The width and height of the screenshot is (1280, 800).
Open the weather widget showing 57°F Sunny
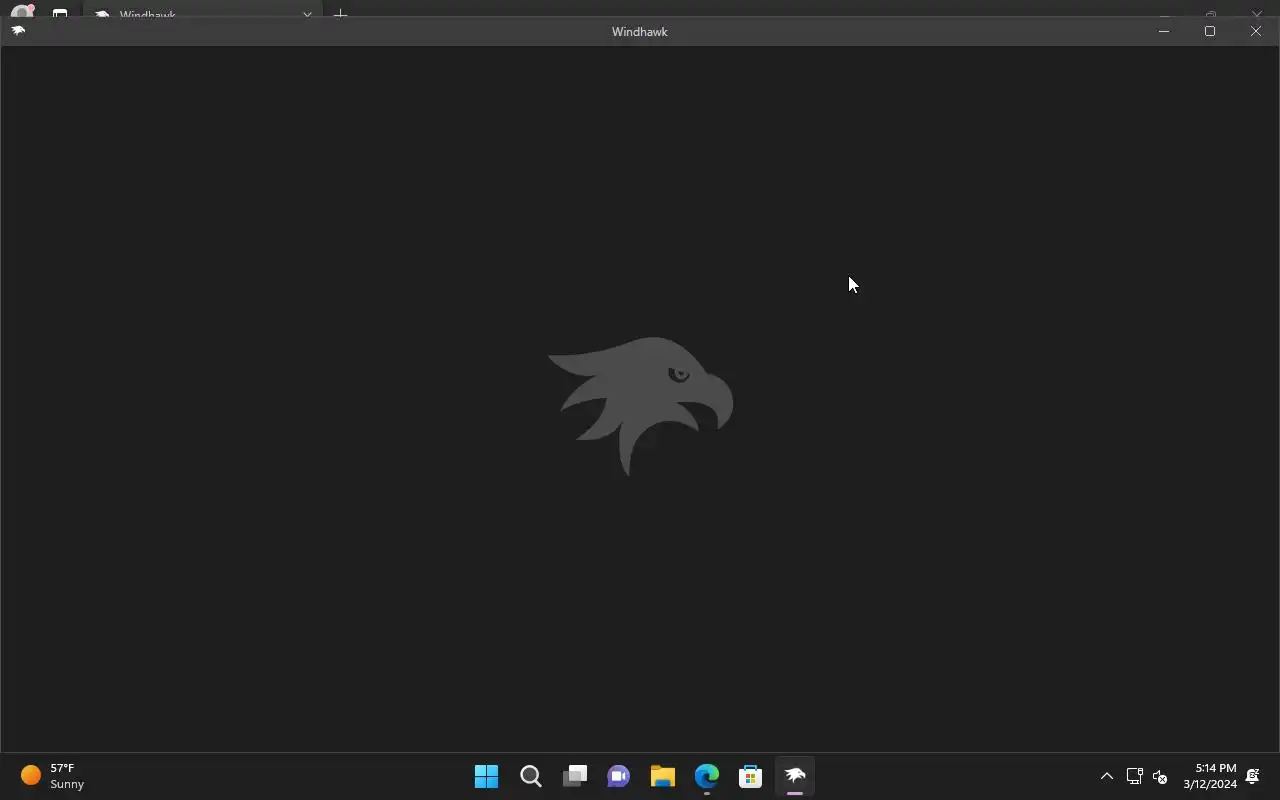point(52,776)
